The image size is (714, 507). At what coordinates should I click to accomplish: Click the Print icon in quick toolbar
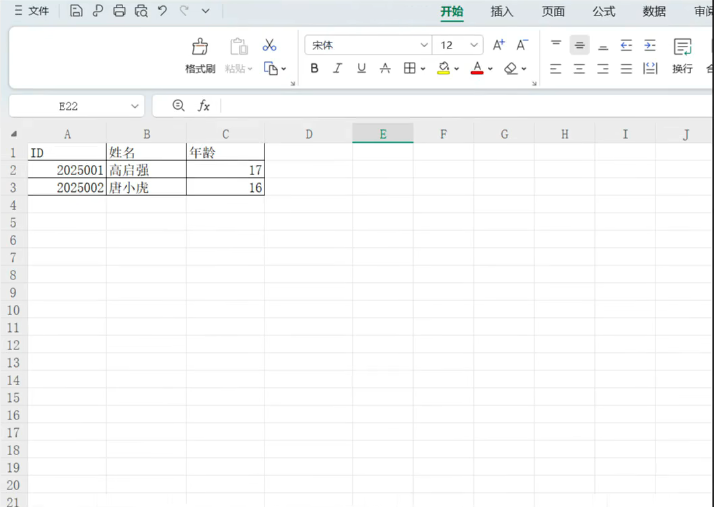pos(119,11)
